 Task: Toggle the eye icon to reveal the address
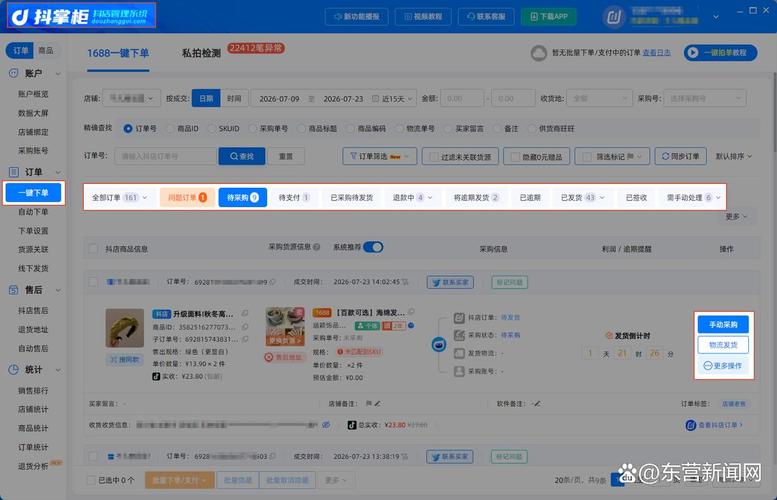tap(326, 425)
